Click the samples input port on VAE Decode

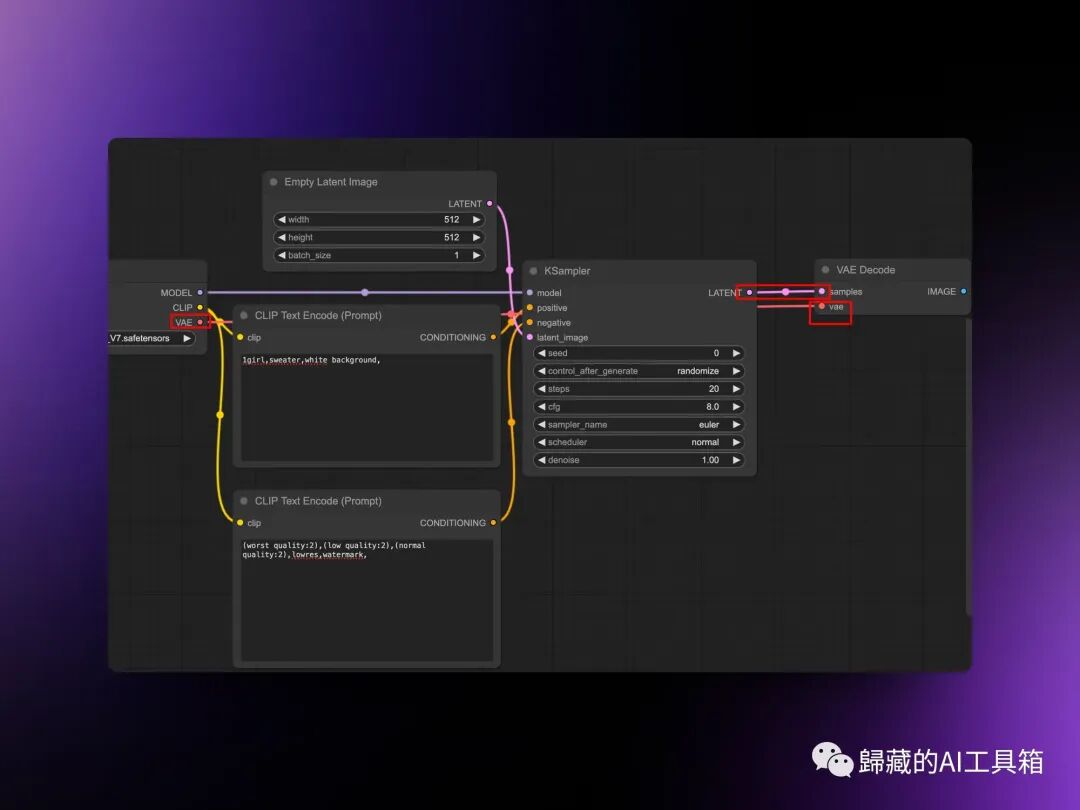pos(822,291)
